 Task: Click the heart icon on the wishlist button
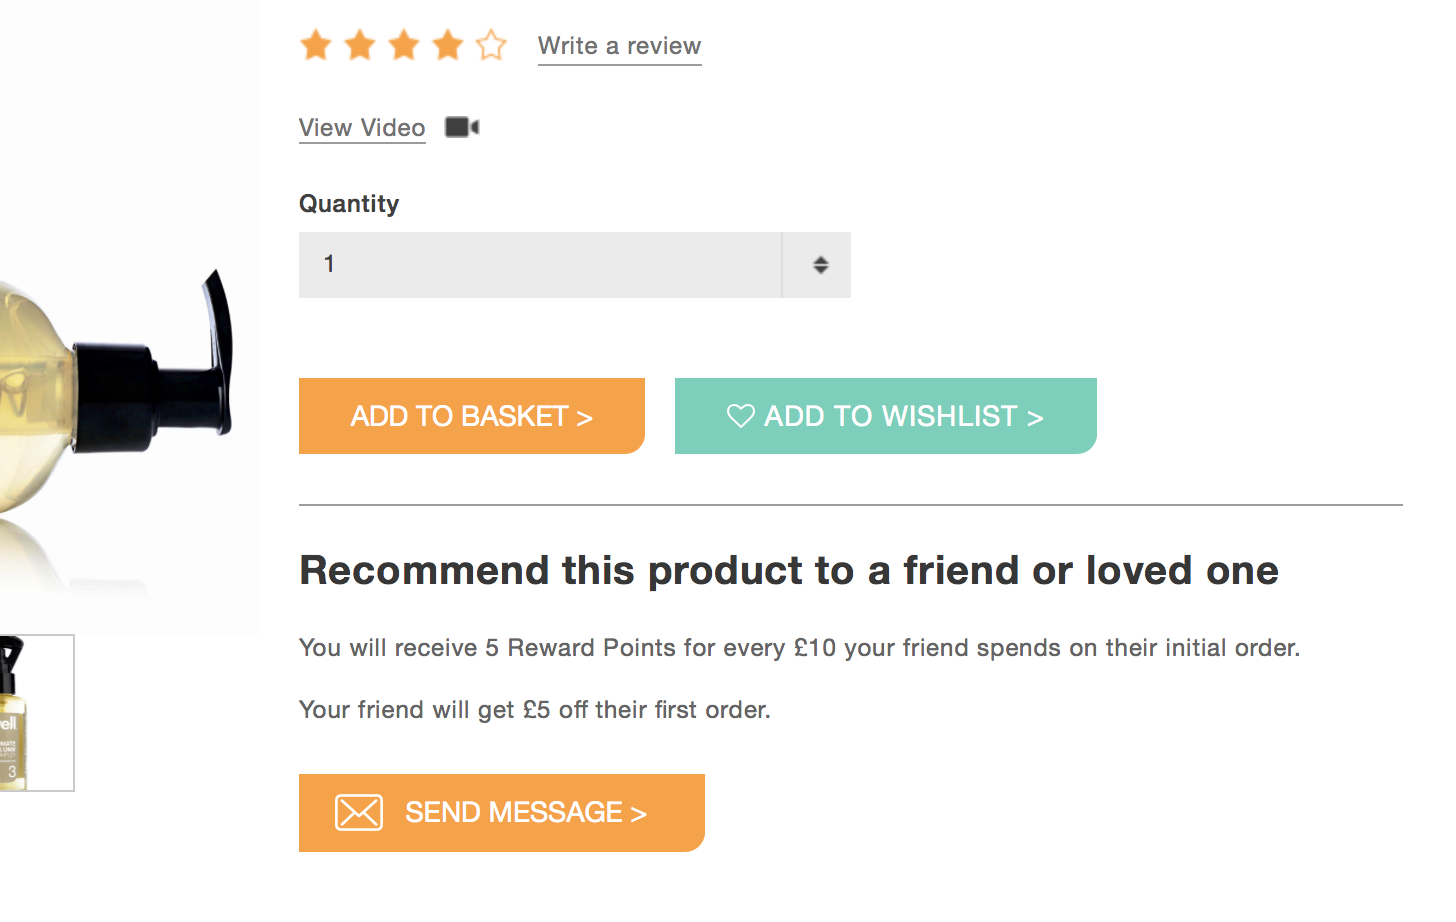coord(740,416)
